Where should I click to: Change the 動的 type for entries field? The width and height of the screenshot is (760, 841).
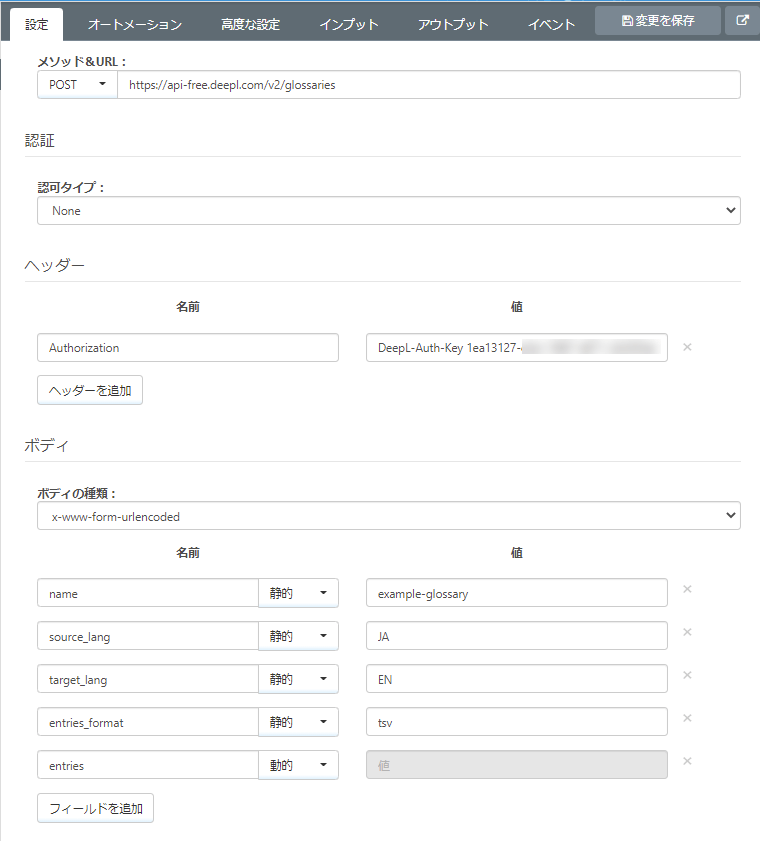[x=298, y=765]
